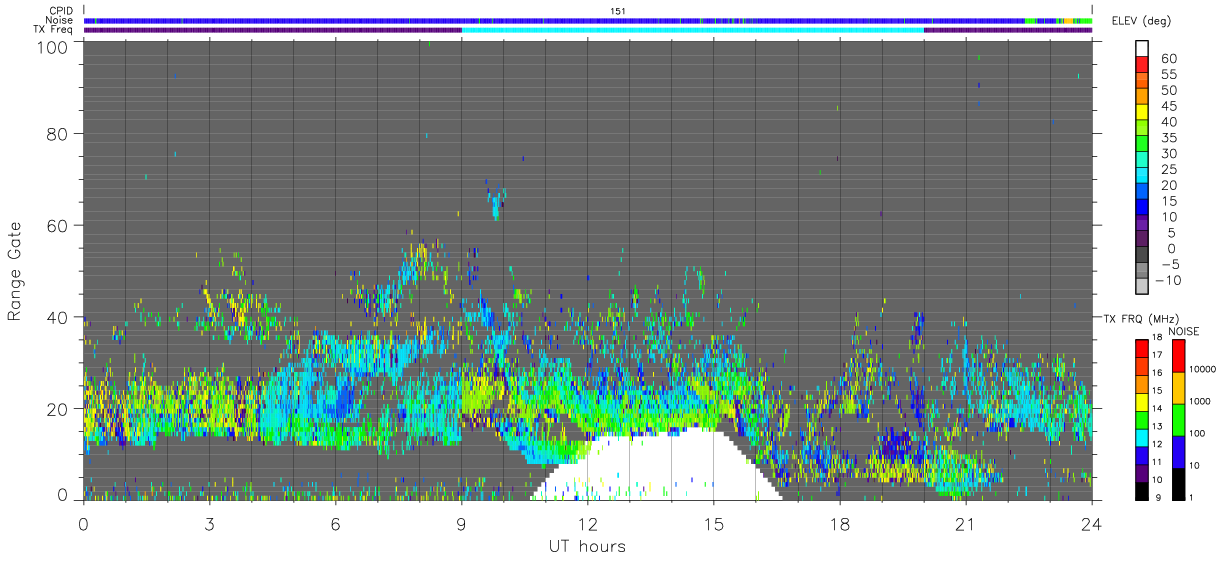Select the ELEV colorbar swatch between 50 and 45
The width and height of the screenshot is (1228, 567).
(1142, 98)
